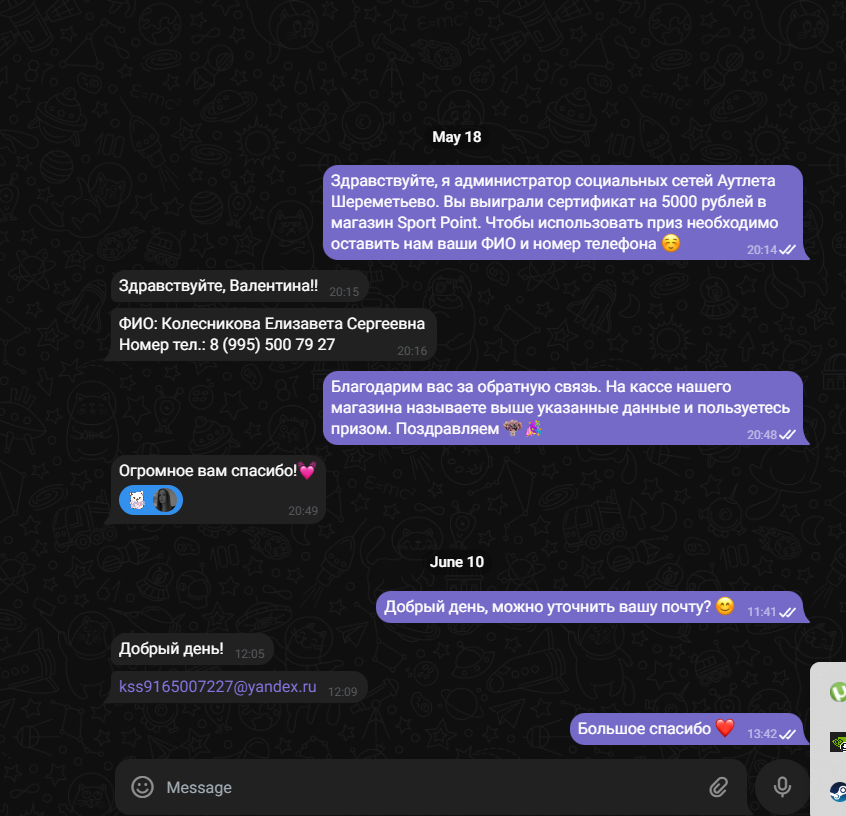Image resolution: width=846 pixels, height=816 pixels.
Task: Click the May 18 date separator
Action: (456, 137)
